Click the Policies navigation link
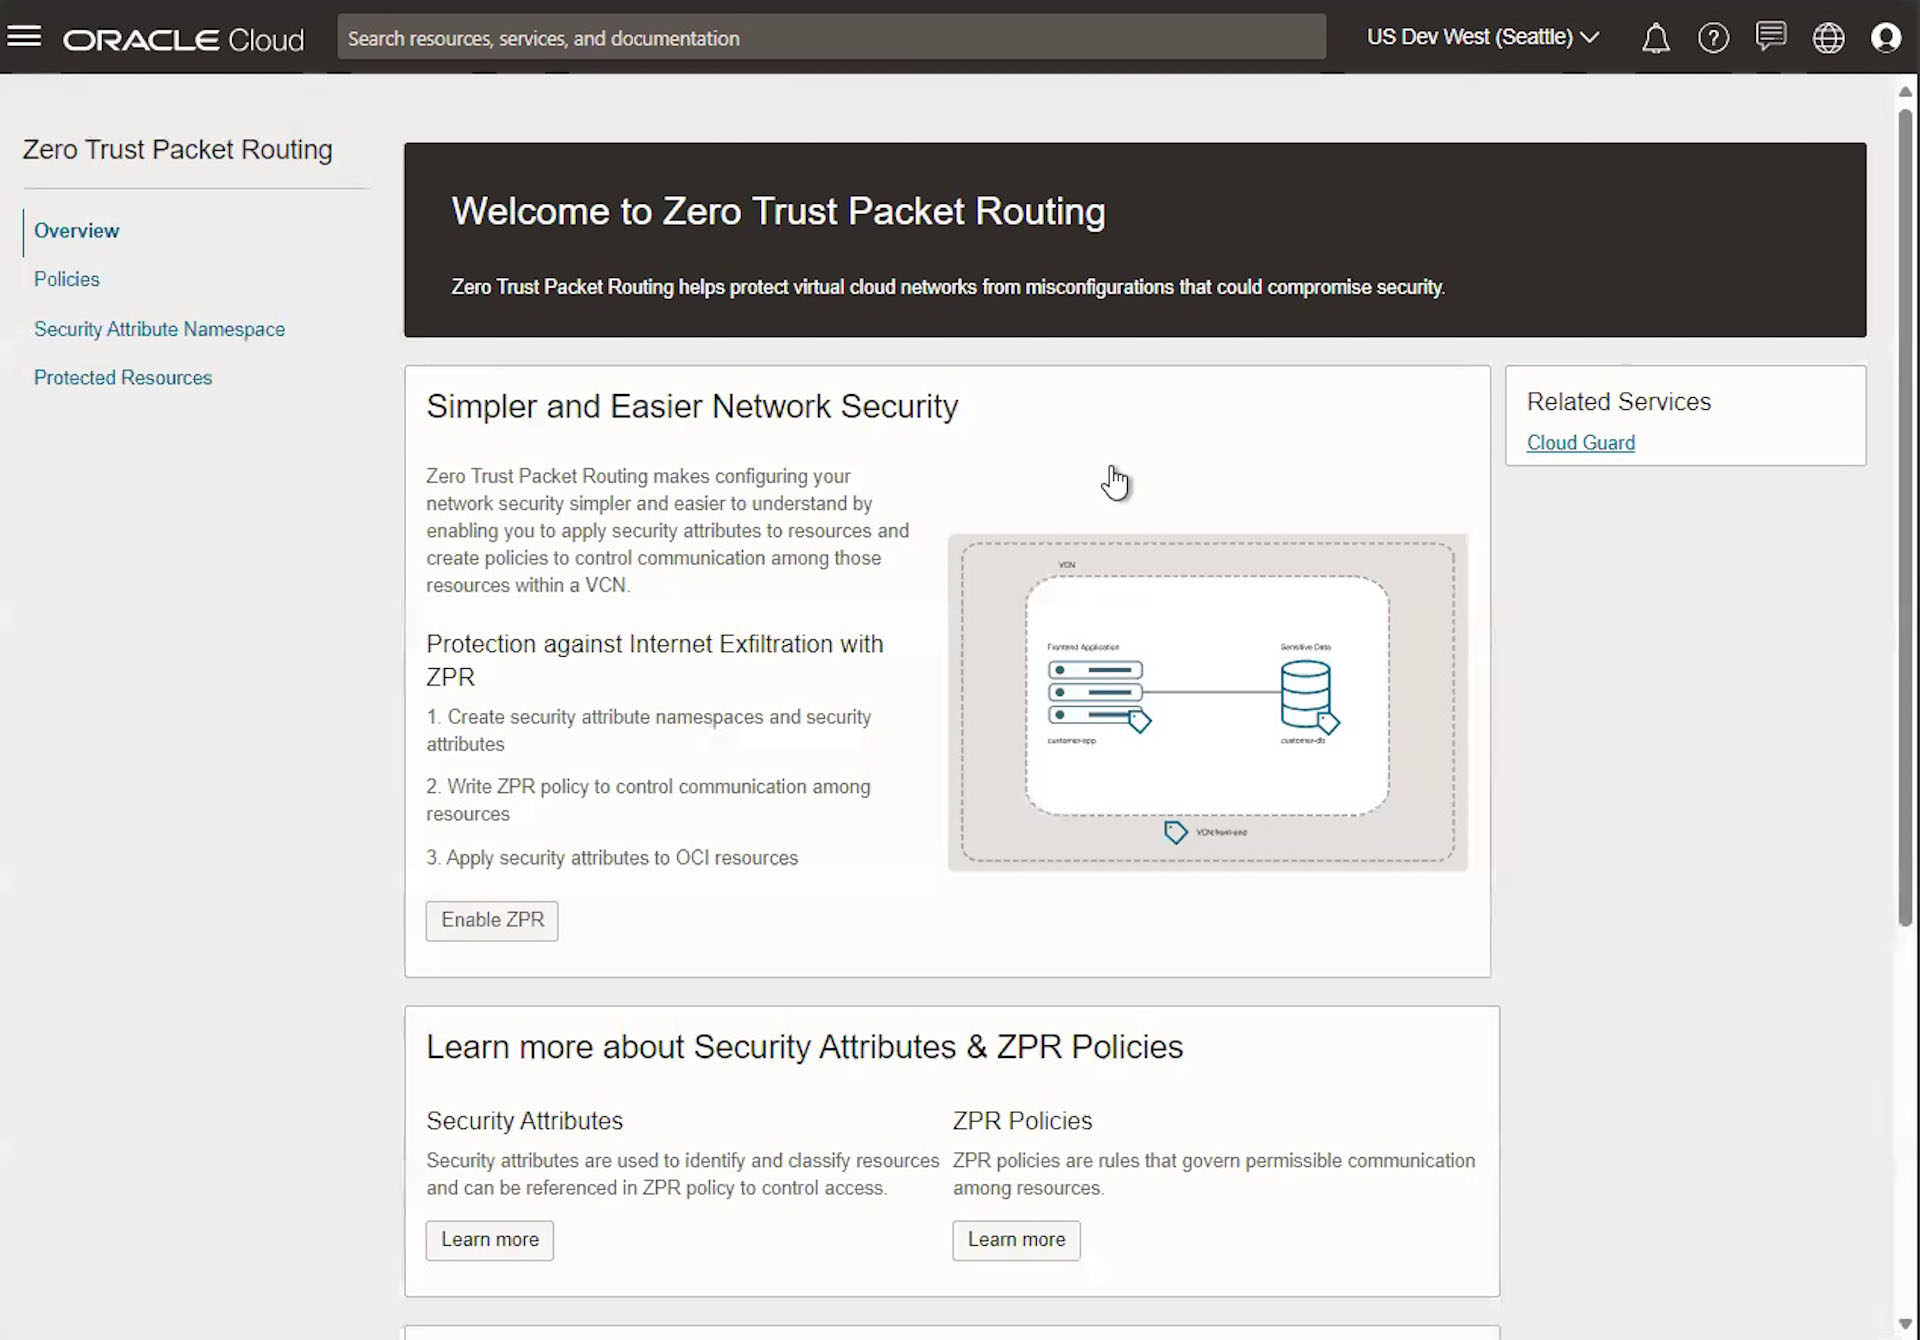The height and width of the screenshot is (1340, 1920). point(67,279)
